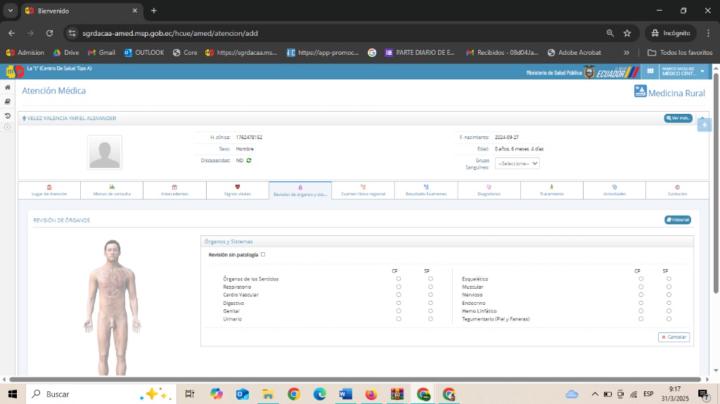Click the refresh icon beside Discapacidad
This screenshot has width=720, height=404.
click(249, 160)
